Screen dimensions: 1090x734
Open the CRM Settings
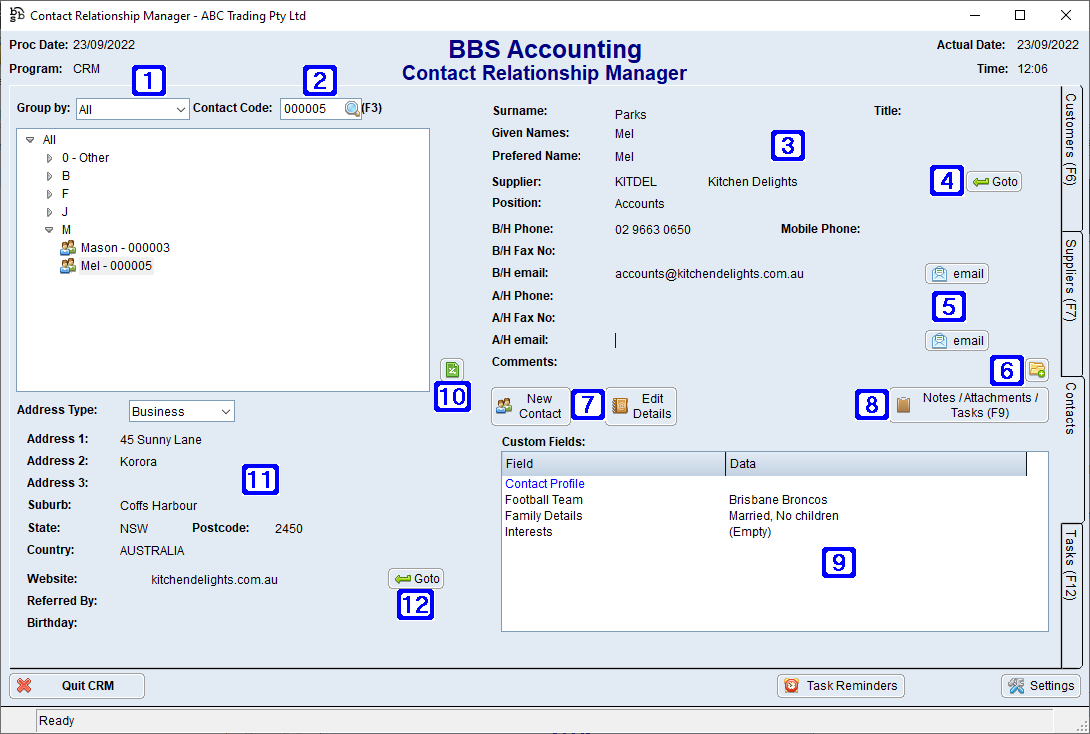click(x=1041, y=686)
